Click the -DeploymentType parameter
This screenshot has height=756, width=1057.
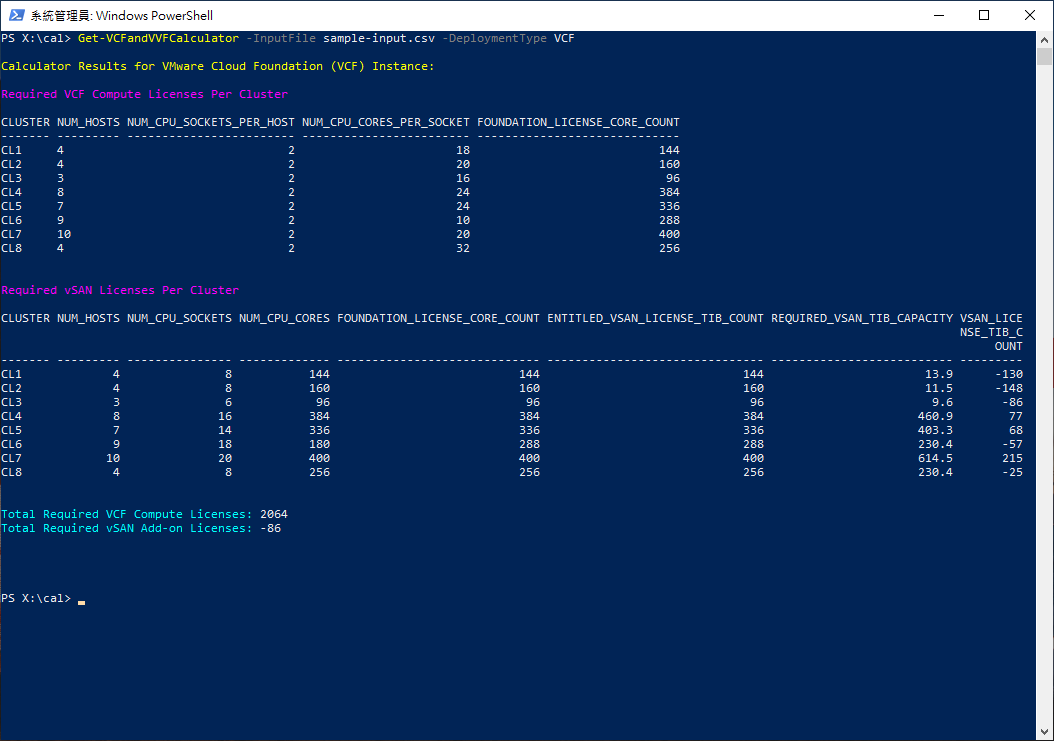coord(494,38)
